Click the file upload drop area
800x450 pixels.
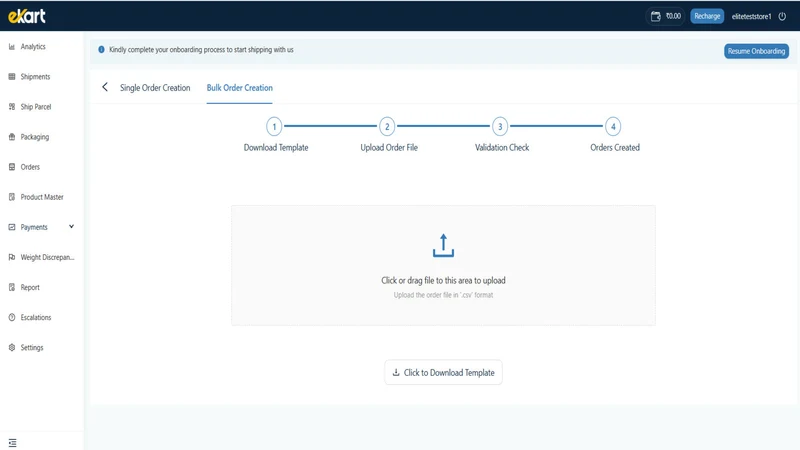pos(443,265)
